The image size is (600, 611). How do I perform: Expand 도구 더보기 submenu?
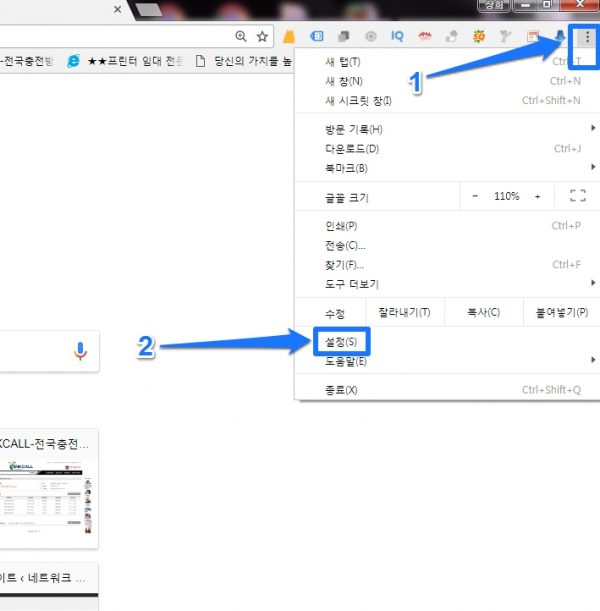pos(447,284)
